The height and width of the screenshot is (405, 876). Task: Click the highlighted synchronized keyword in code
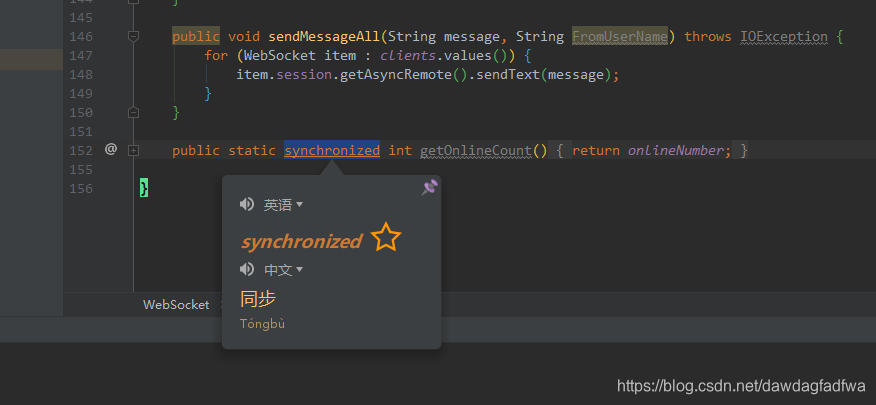pyautogui.click(x=332, y=150)
